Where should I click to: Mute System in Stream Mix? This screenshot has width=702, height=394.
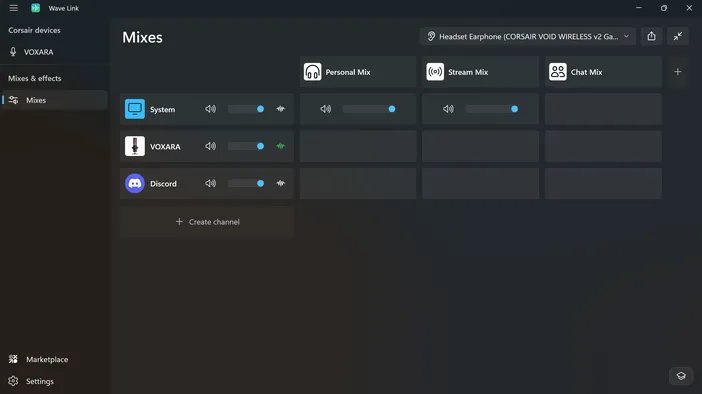tap(448, 109)
